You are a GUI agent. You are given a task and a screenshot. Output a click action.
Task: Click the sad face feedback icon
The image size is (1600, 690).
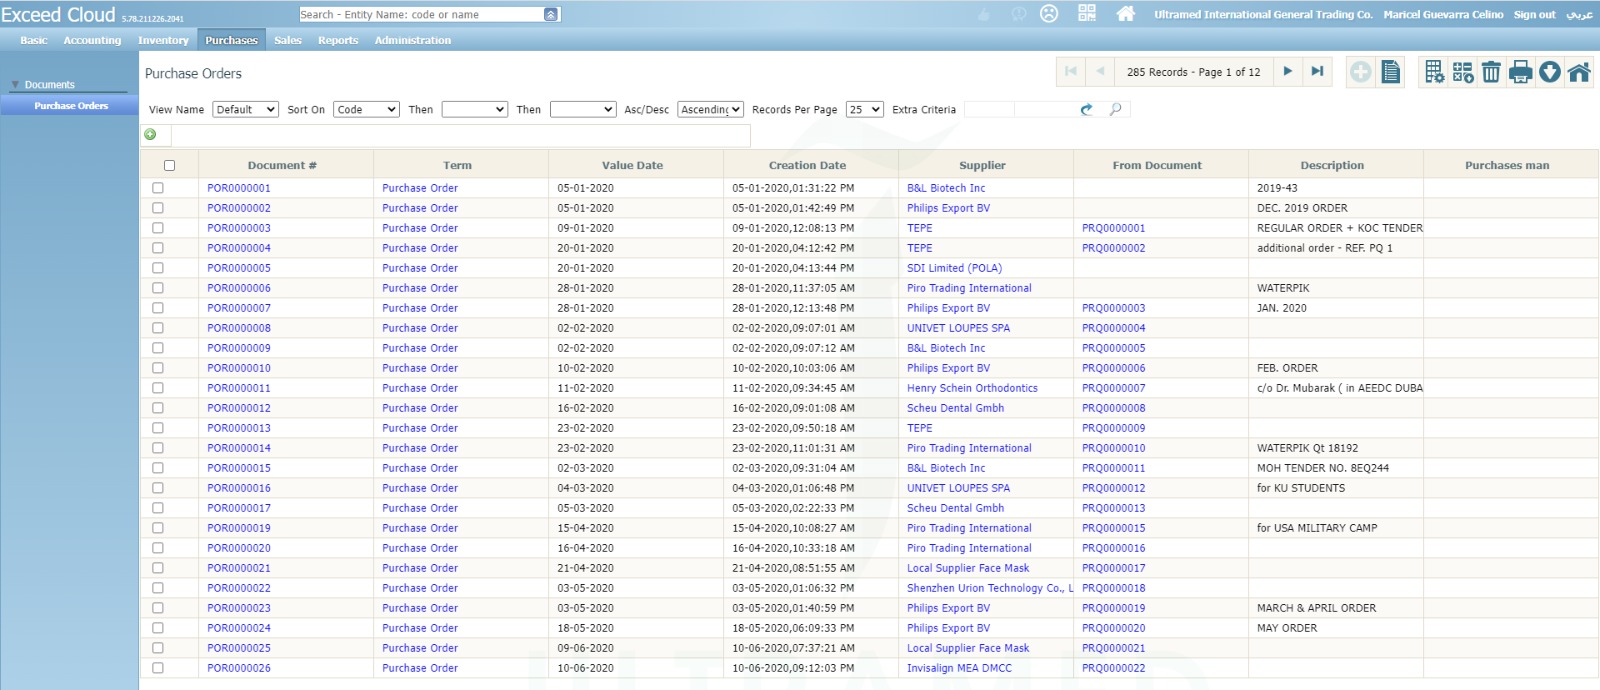click(x=1049, y=14)
